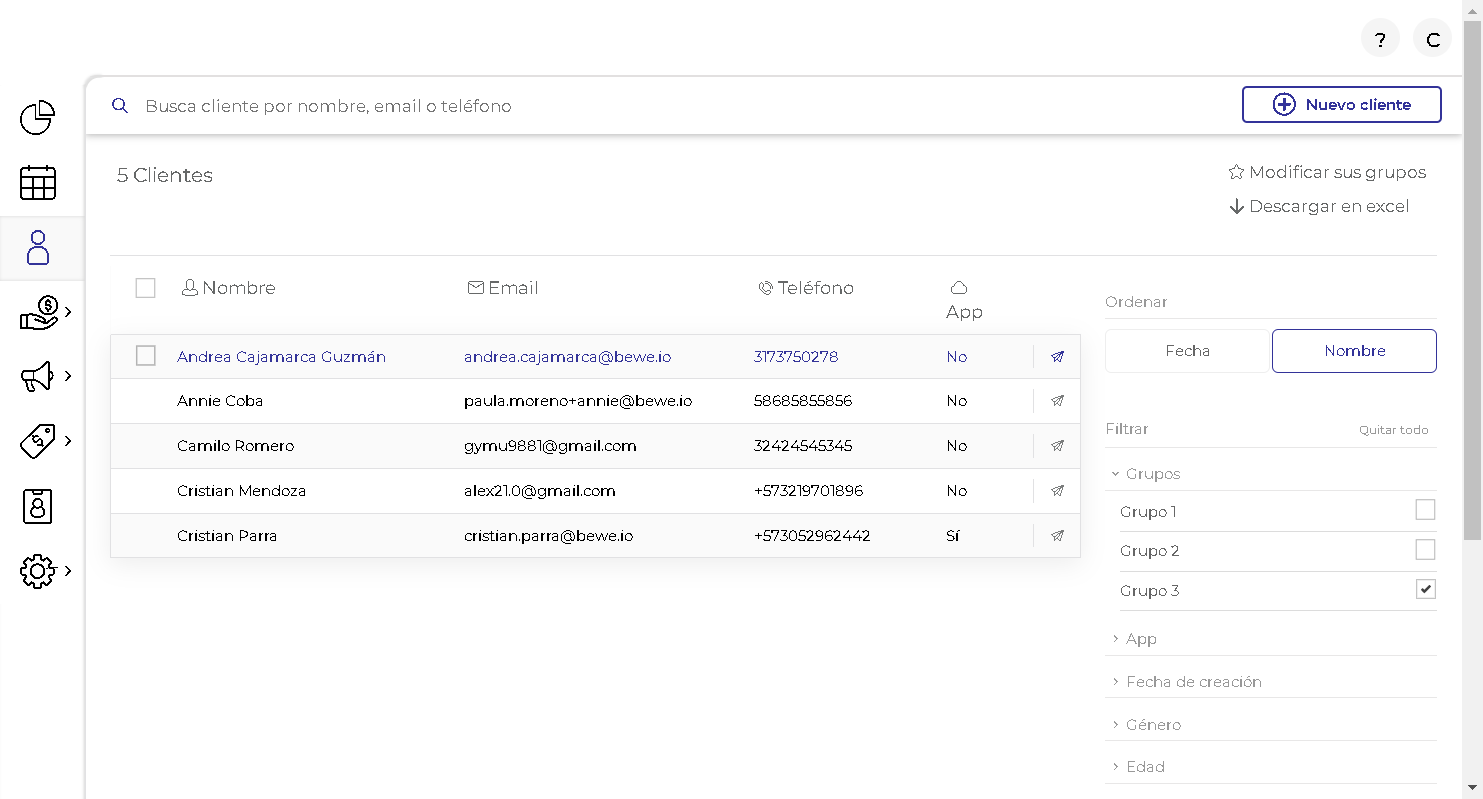Select the Camilo Romero name cell
The image size is (1483, 799).
tap(235, 446)
